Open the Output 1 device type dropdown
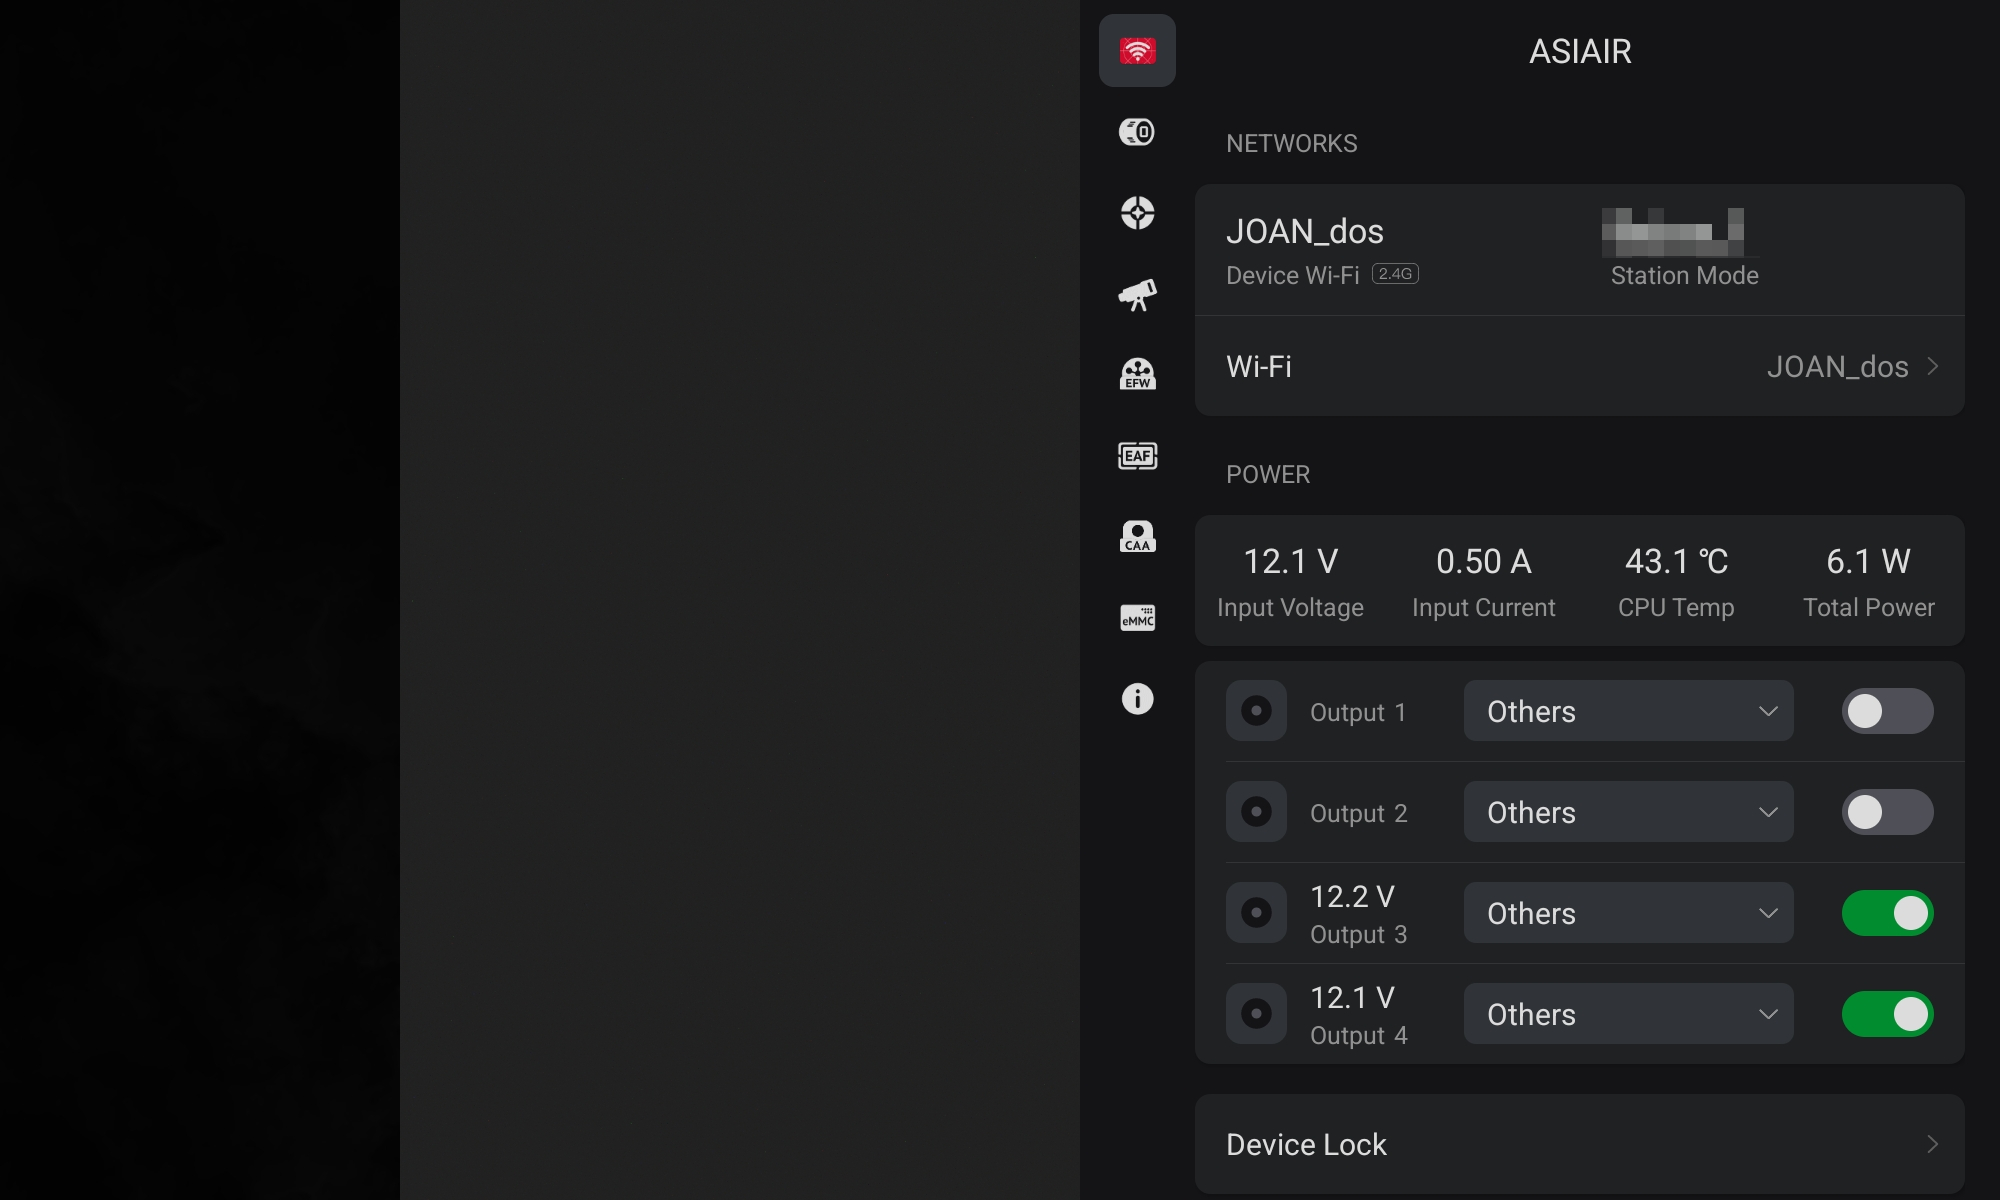 1628,711
